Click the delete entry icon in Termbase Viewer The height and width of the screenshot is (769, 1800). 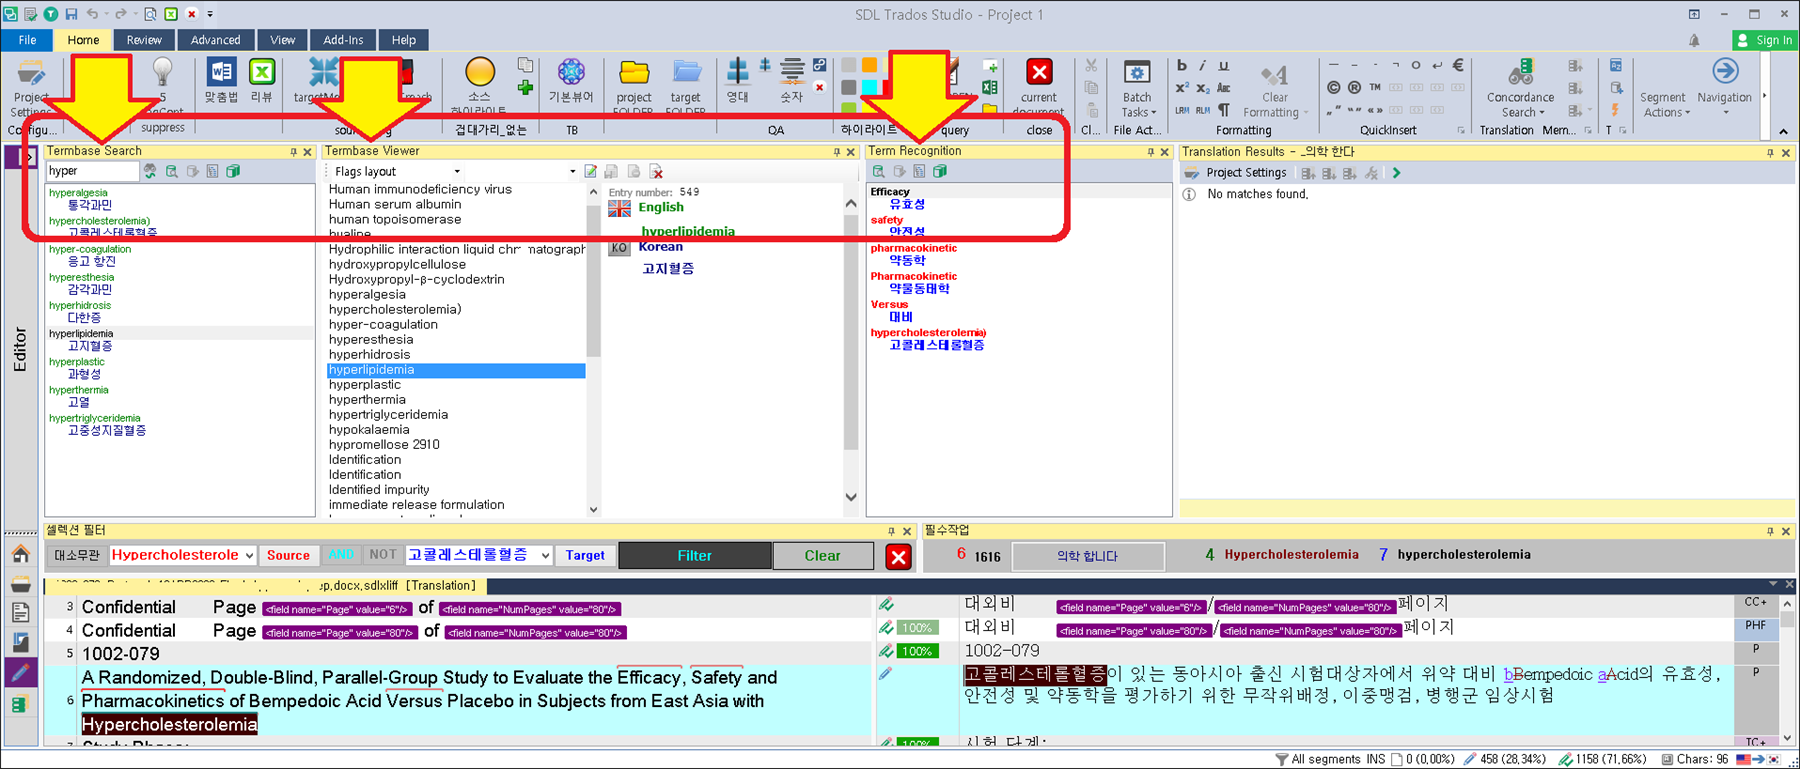(x=656, y=172)
